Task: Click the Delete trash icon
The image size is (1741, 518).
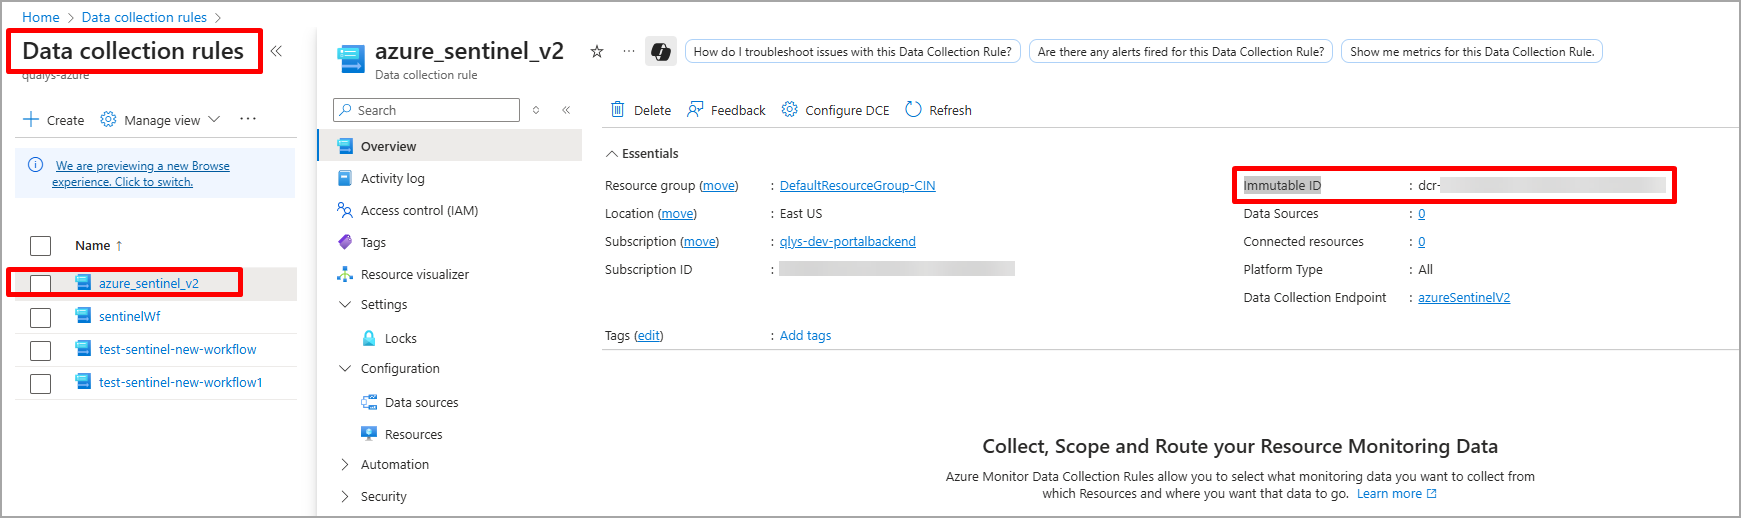Action: 618,110
